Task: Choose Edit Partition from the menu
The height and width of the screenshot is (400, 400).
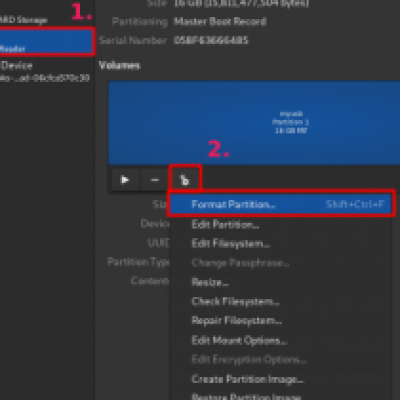Action: (x=226, y=224)
